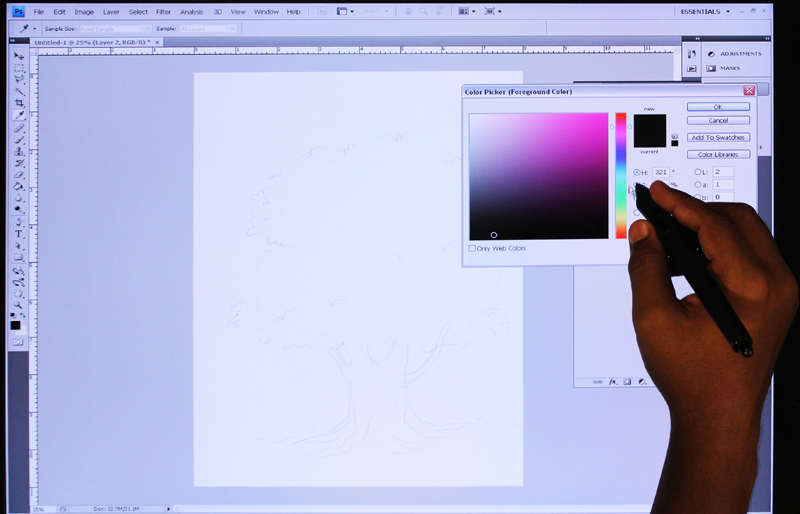Select the Dodge tool

(x=19, y=210)
